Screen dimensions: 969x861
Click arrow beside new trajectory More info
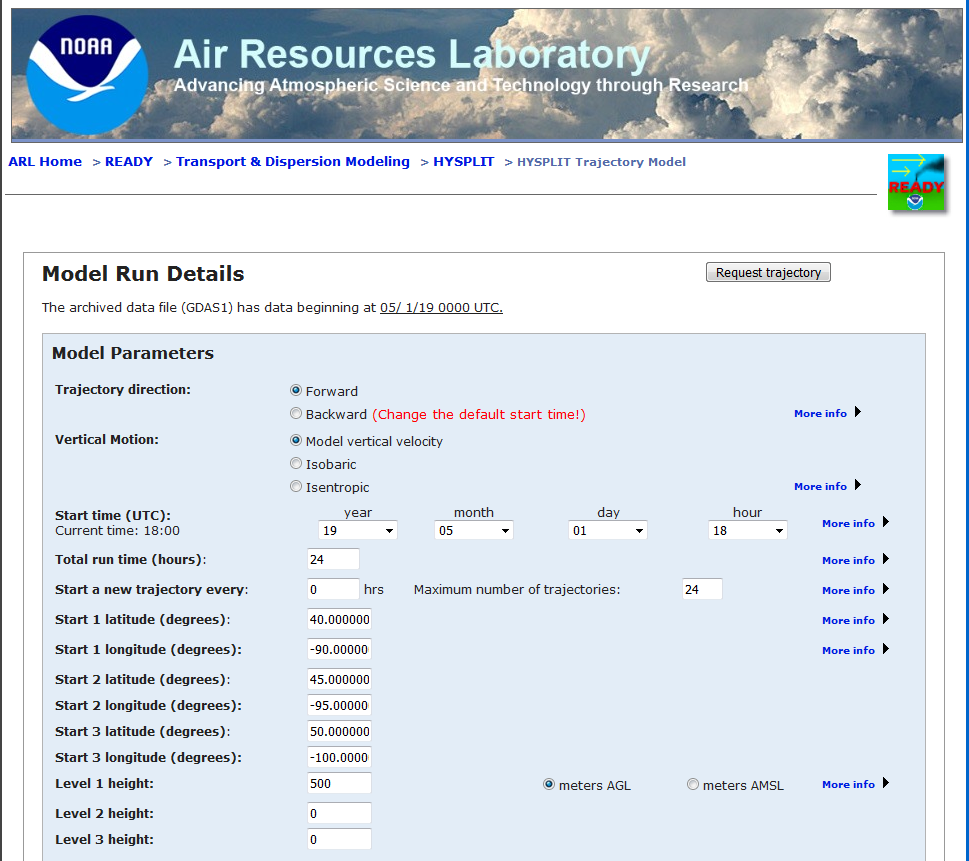pos(886,589)
